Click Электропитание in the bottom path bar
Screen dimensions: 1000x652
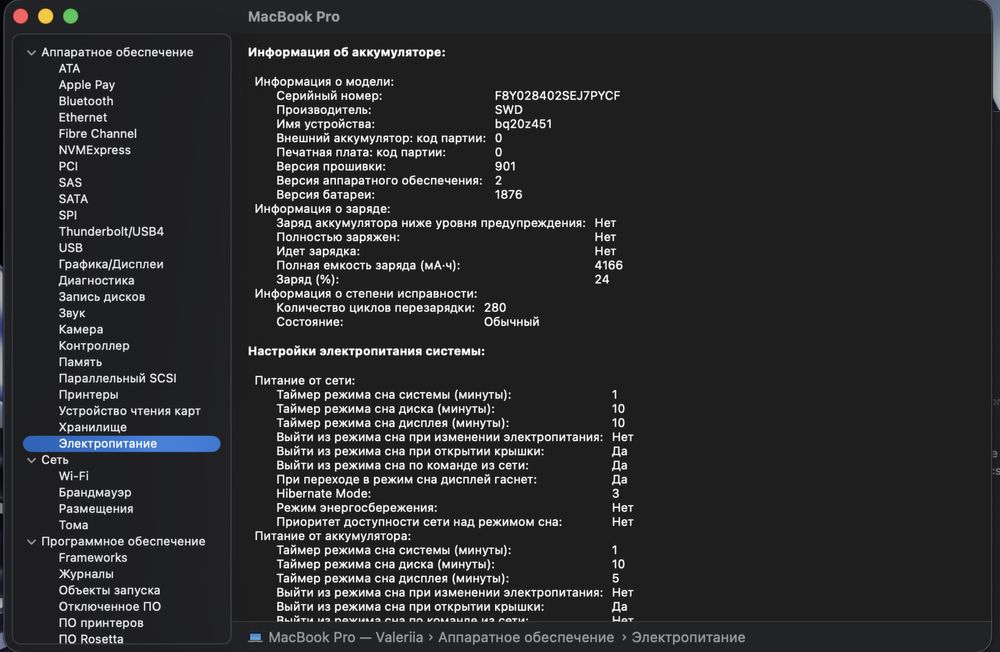(688, 637)
